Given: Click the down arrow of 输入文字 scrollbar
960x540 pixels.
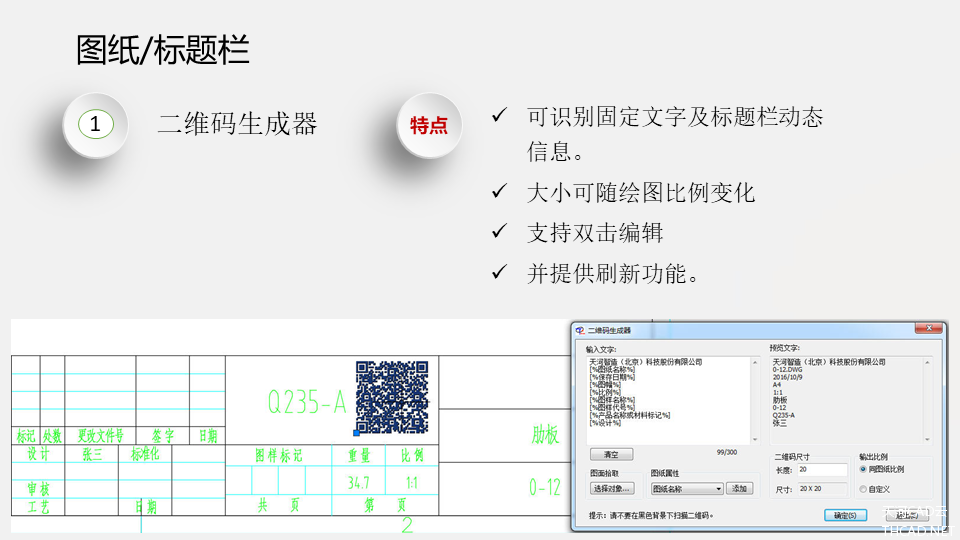Looking at the screenshot, I should [x=755, y=440].
